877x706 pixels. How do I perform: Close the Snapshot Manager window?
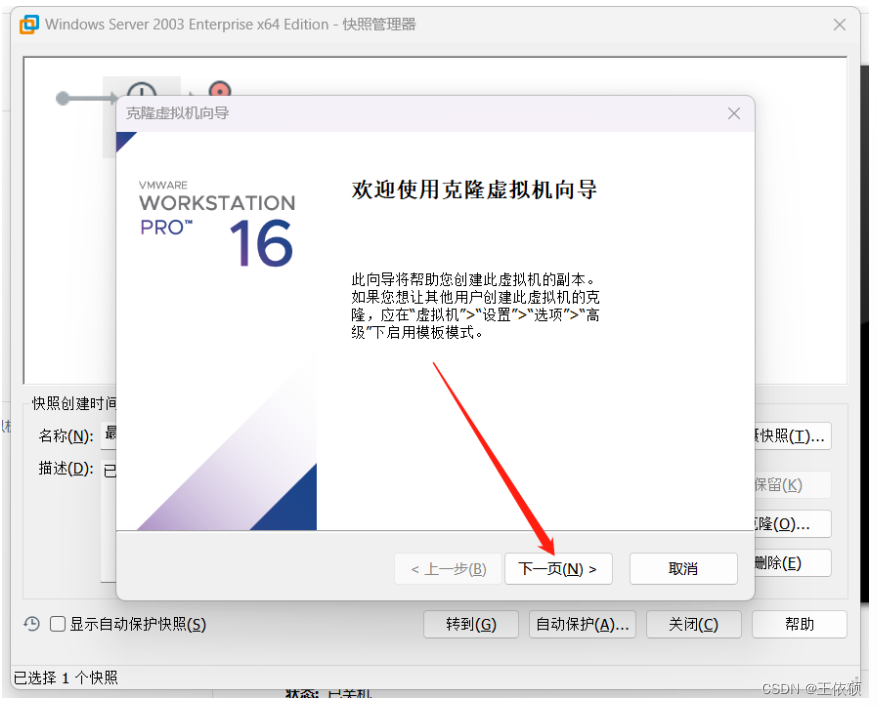pos(839,25)
